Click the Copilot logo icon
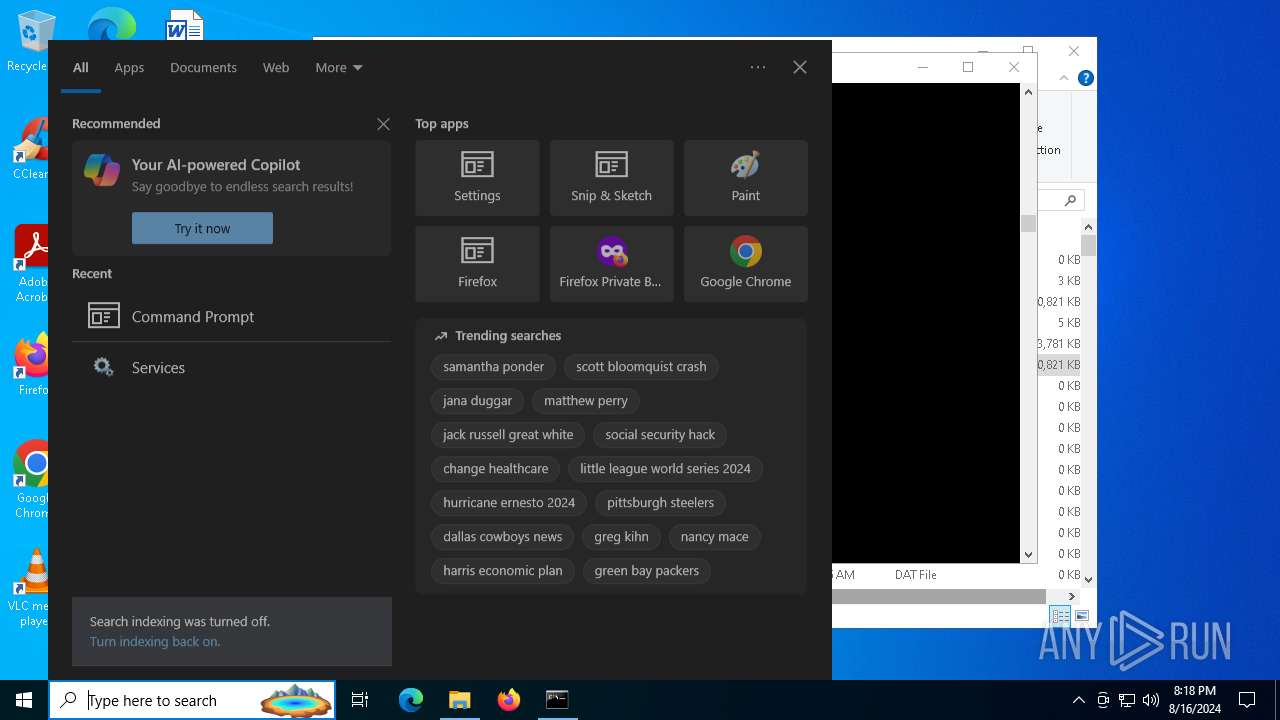This screenshot has height=720, width=1280. pyautogui.click(x=102, y=170)
